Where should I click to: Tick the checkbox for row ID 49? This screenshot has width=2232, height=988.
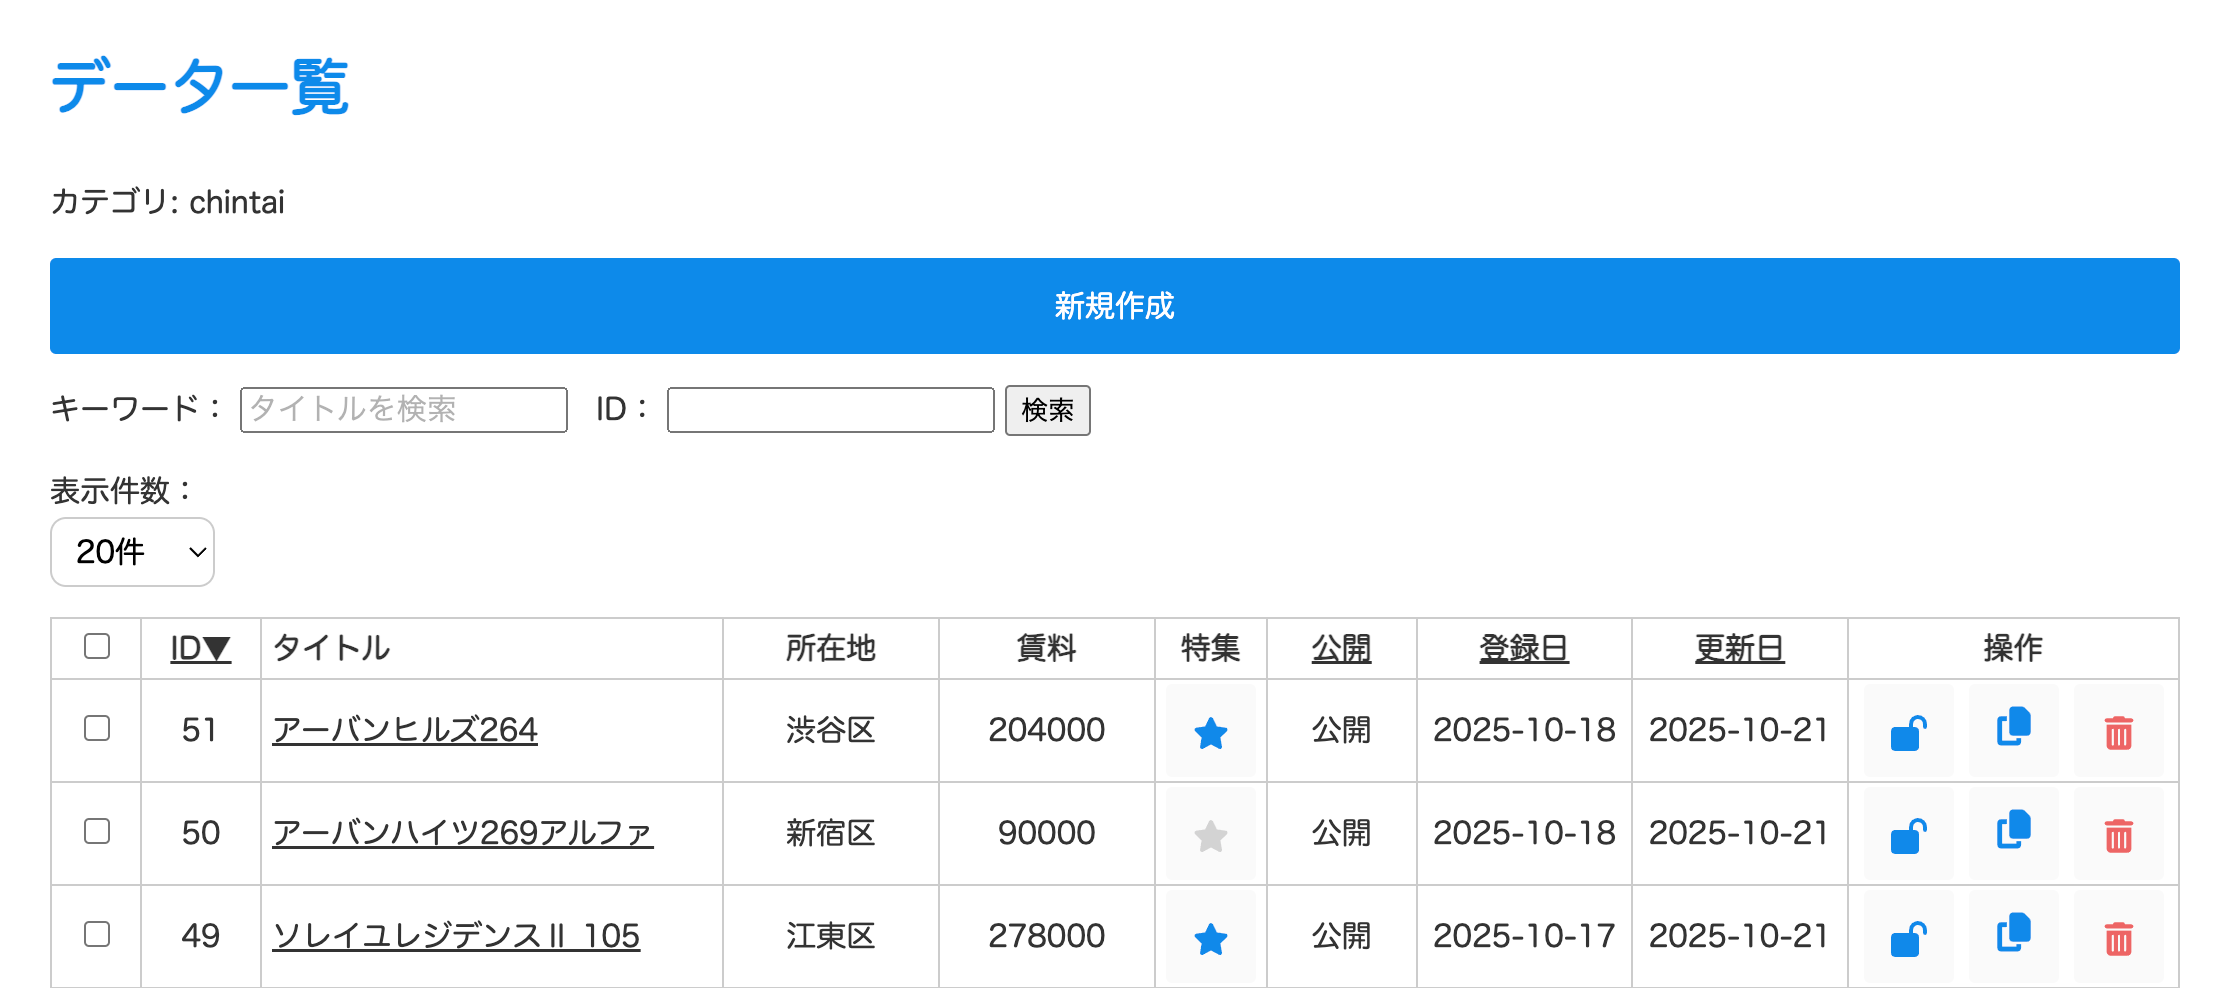(97, 934)
